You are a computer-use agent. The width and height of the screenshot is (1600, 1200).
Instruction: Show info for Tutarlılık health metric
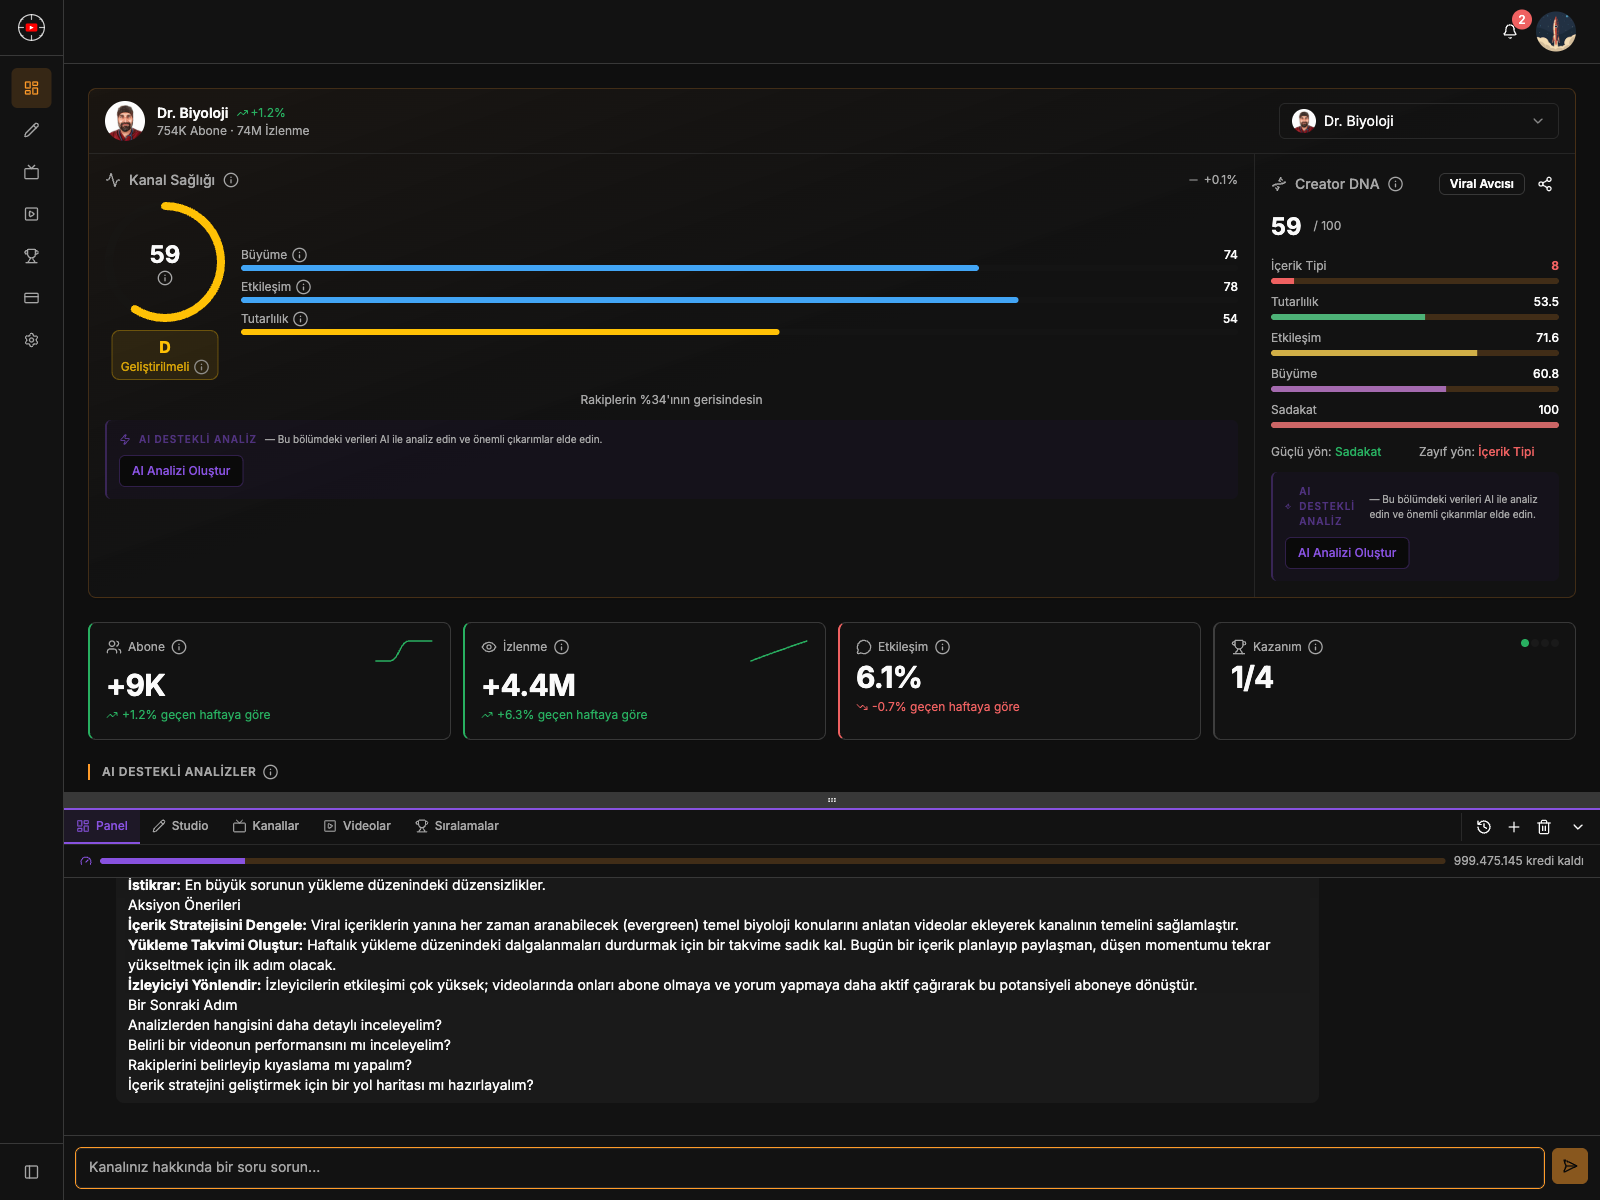[x=301, y=319]
